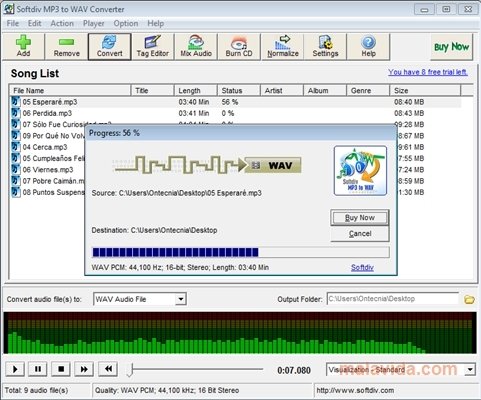Select the 09 Por Qué No Volver row
This screenshot has height=400, width=481.
pos(53,136)
